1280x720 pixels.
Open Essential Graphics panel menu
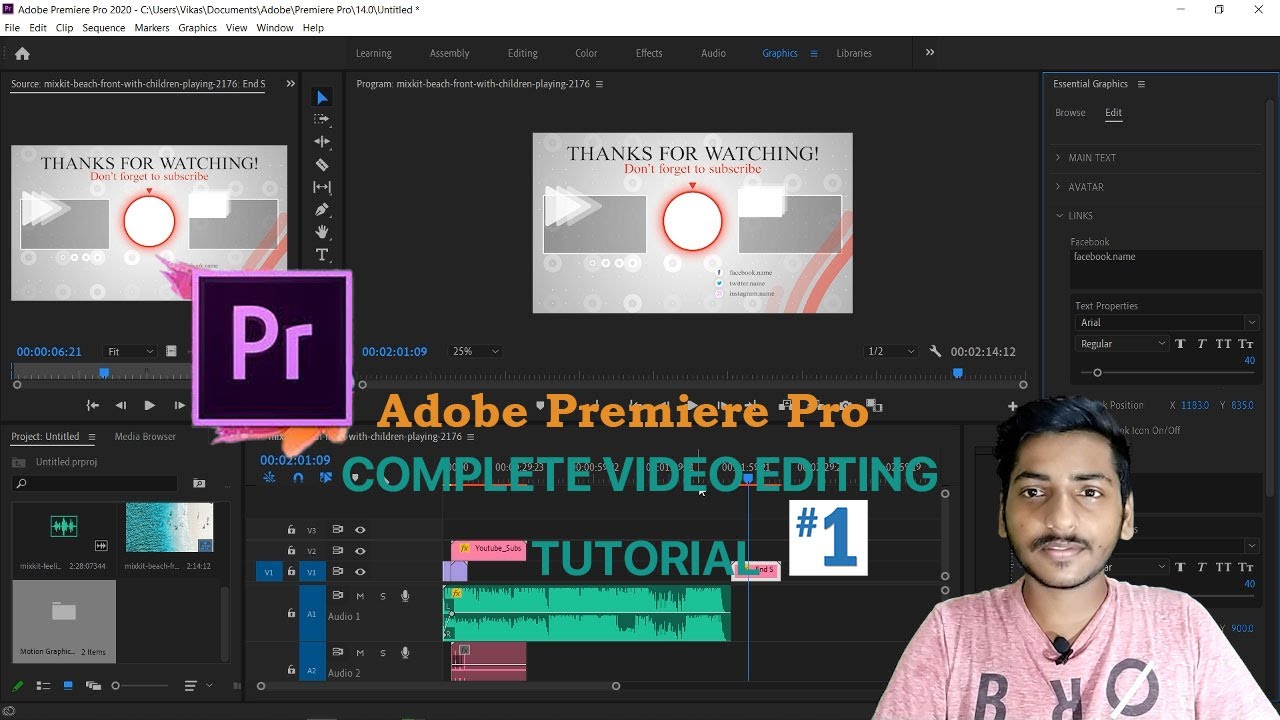1141,84
